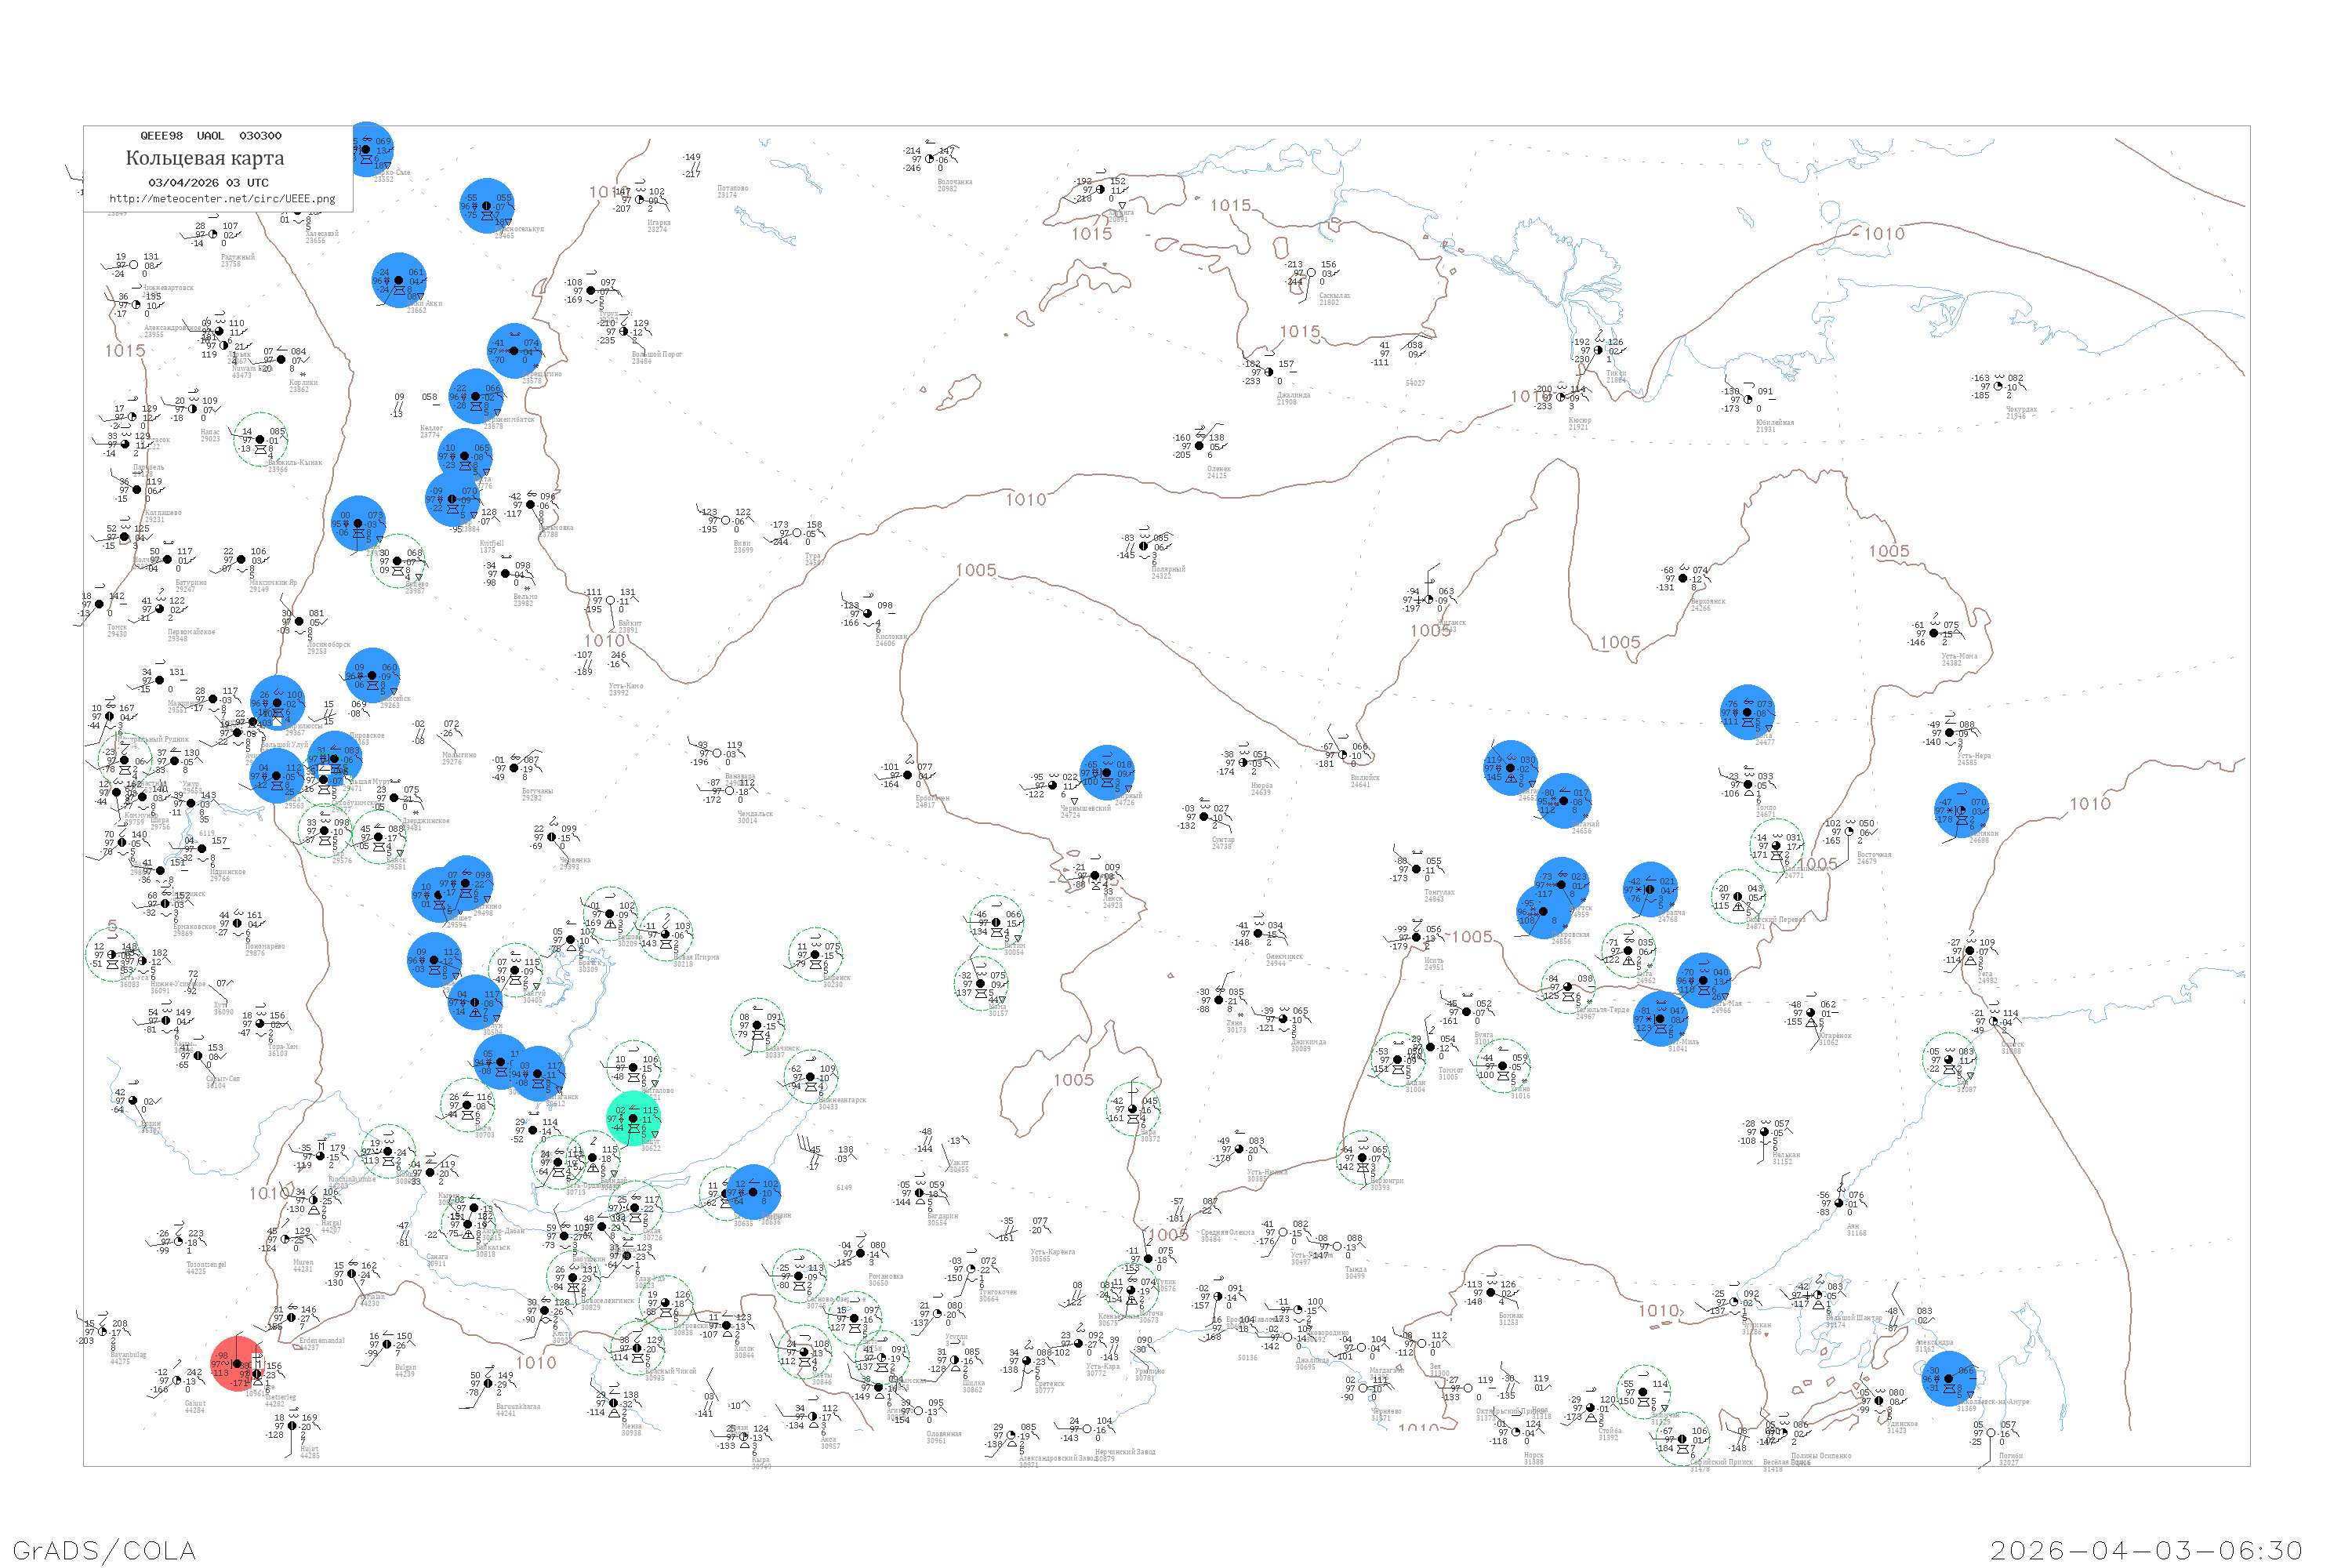Select the blue Усть-Мая 24966 marker

(x=1703, y=980)
